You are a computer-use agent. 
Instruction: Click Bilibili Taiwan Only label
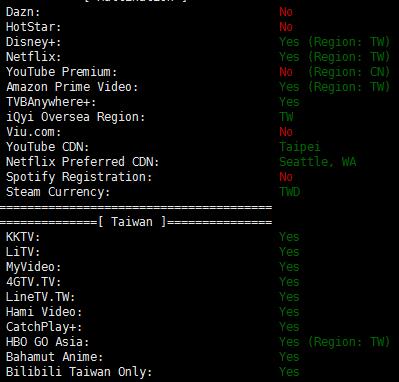pyautogui.click(x=79, y=372)
